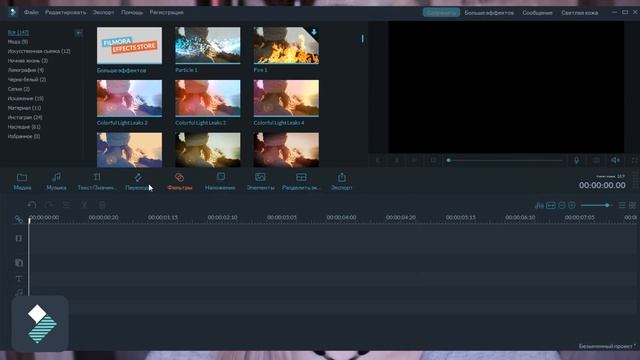Click the scissors cut icon

click(84, 205)
